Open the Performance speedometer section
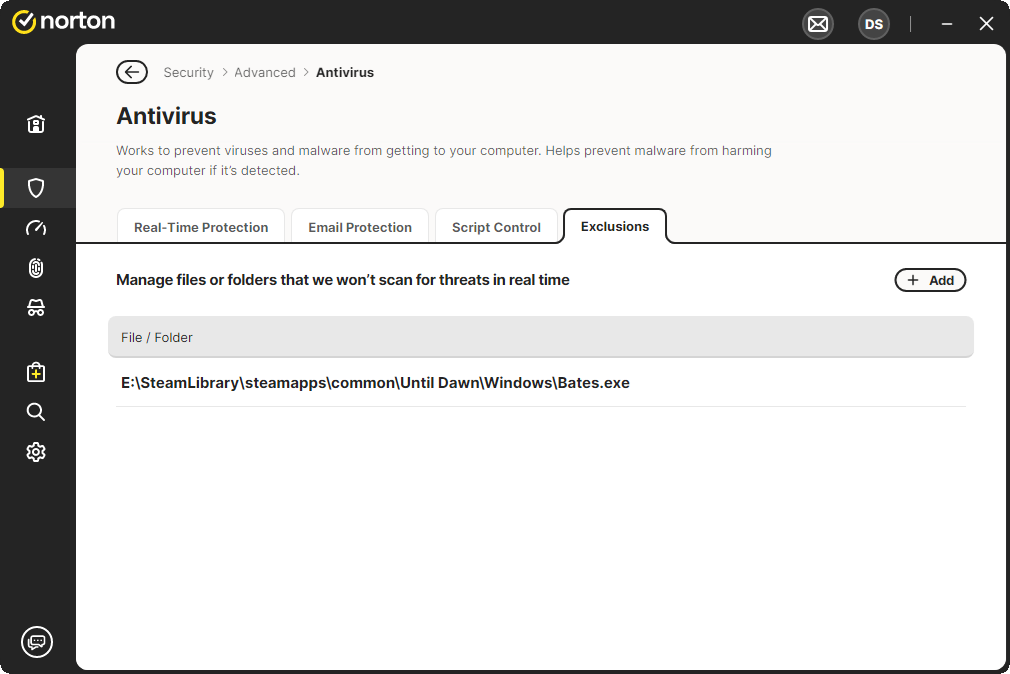This screenshot has height=674, width=1010. tap(36, 228)
